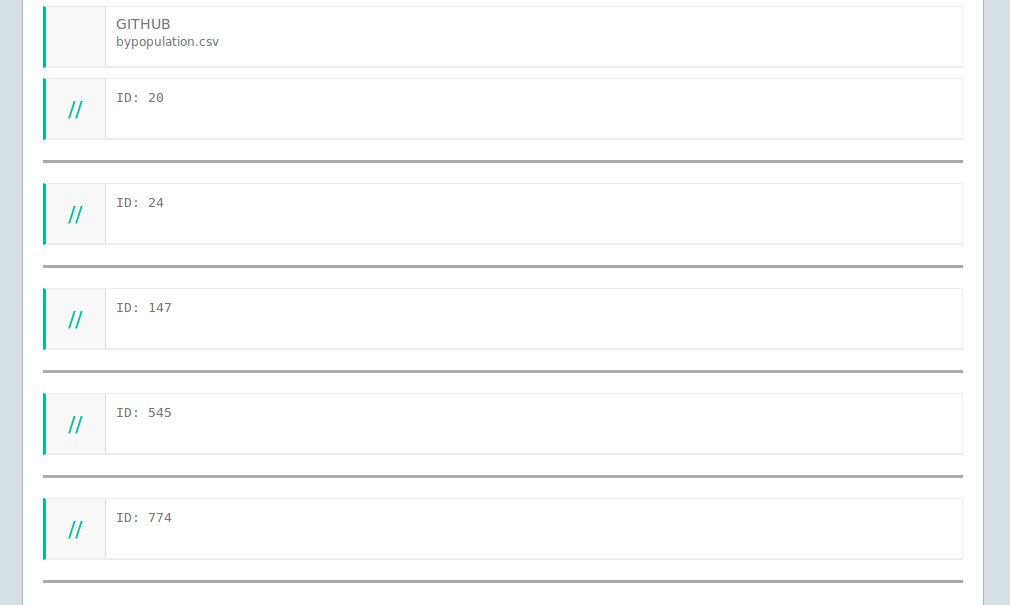
Task: Select the comment icon next to ID: 147
Action: pyautogui.click(x=75, y=320)
